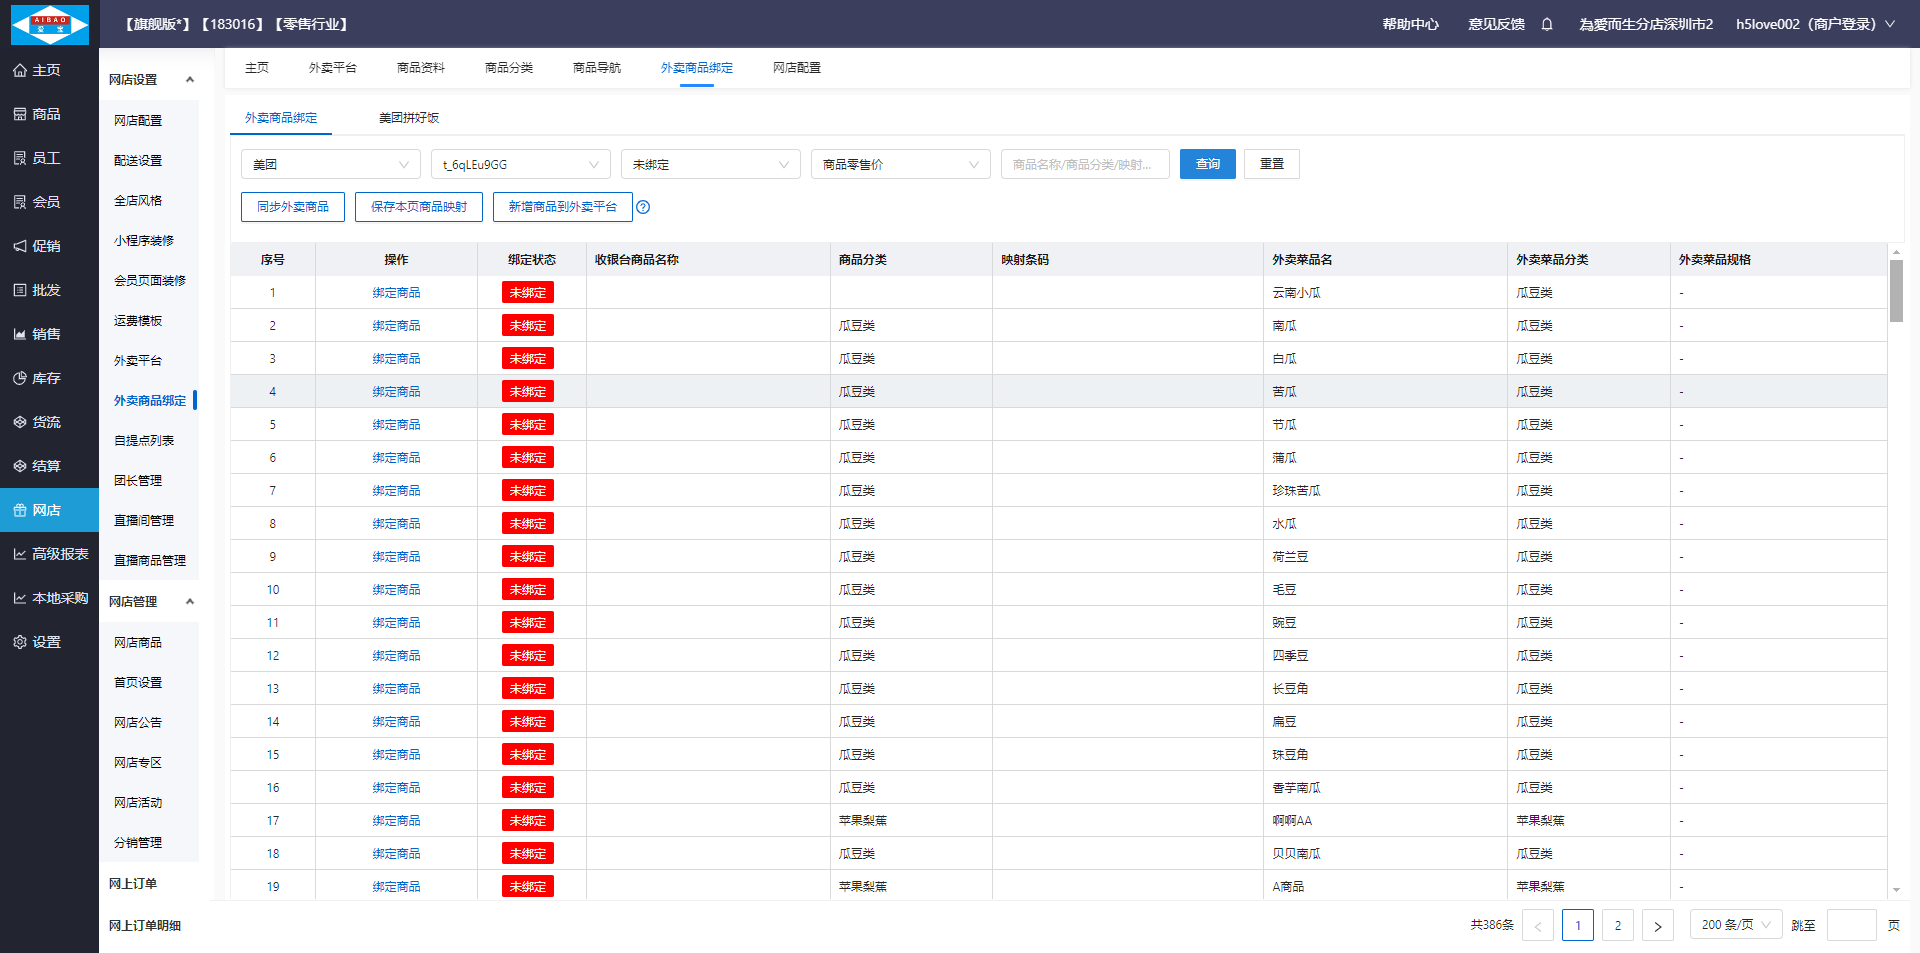The image size is (1920, 953).
Task: Click the 重置 reset button
Action: tap(1272, 164)
